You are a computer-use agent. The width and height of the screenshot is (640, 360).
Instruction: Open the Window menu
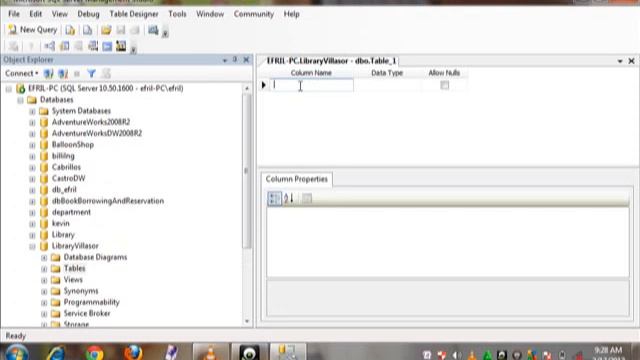pos(210,14)
